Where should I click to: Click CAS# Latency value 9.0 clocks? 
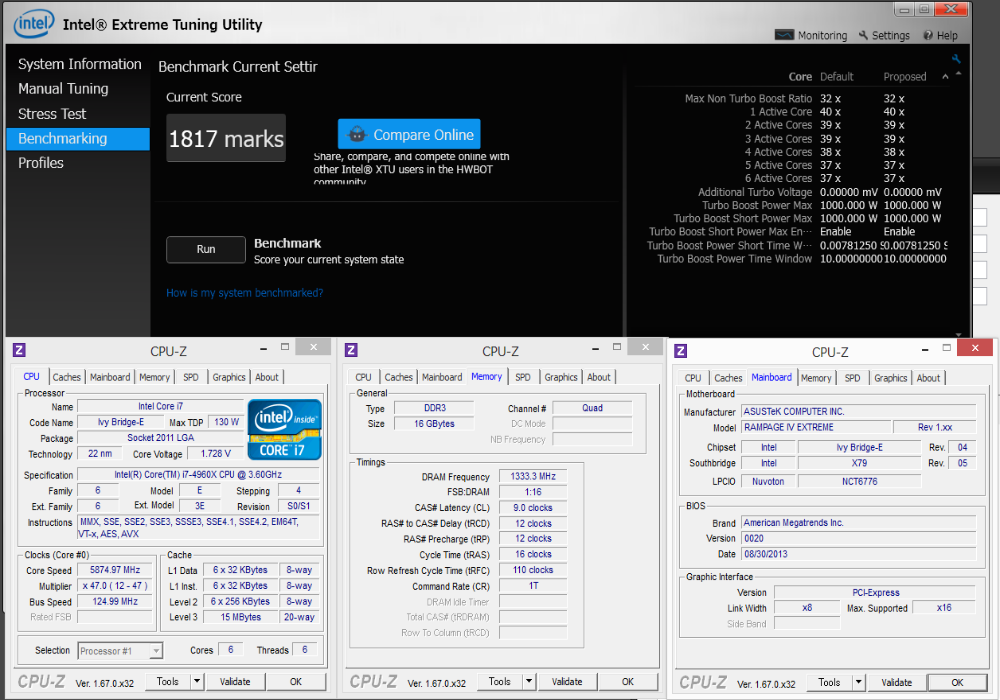533,507
